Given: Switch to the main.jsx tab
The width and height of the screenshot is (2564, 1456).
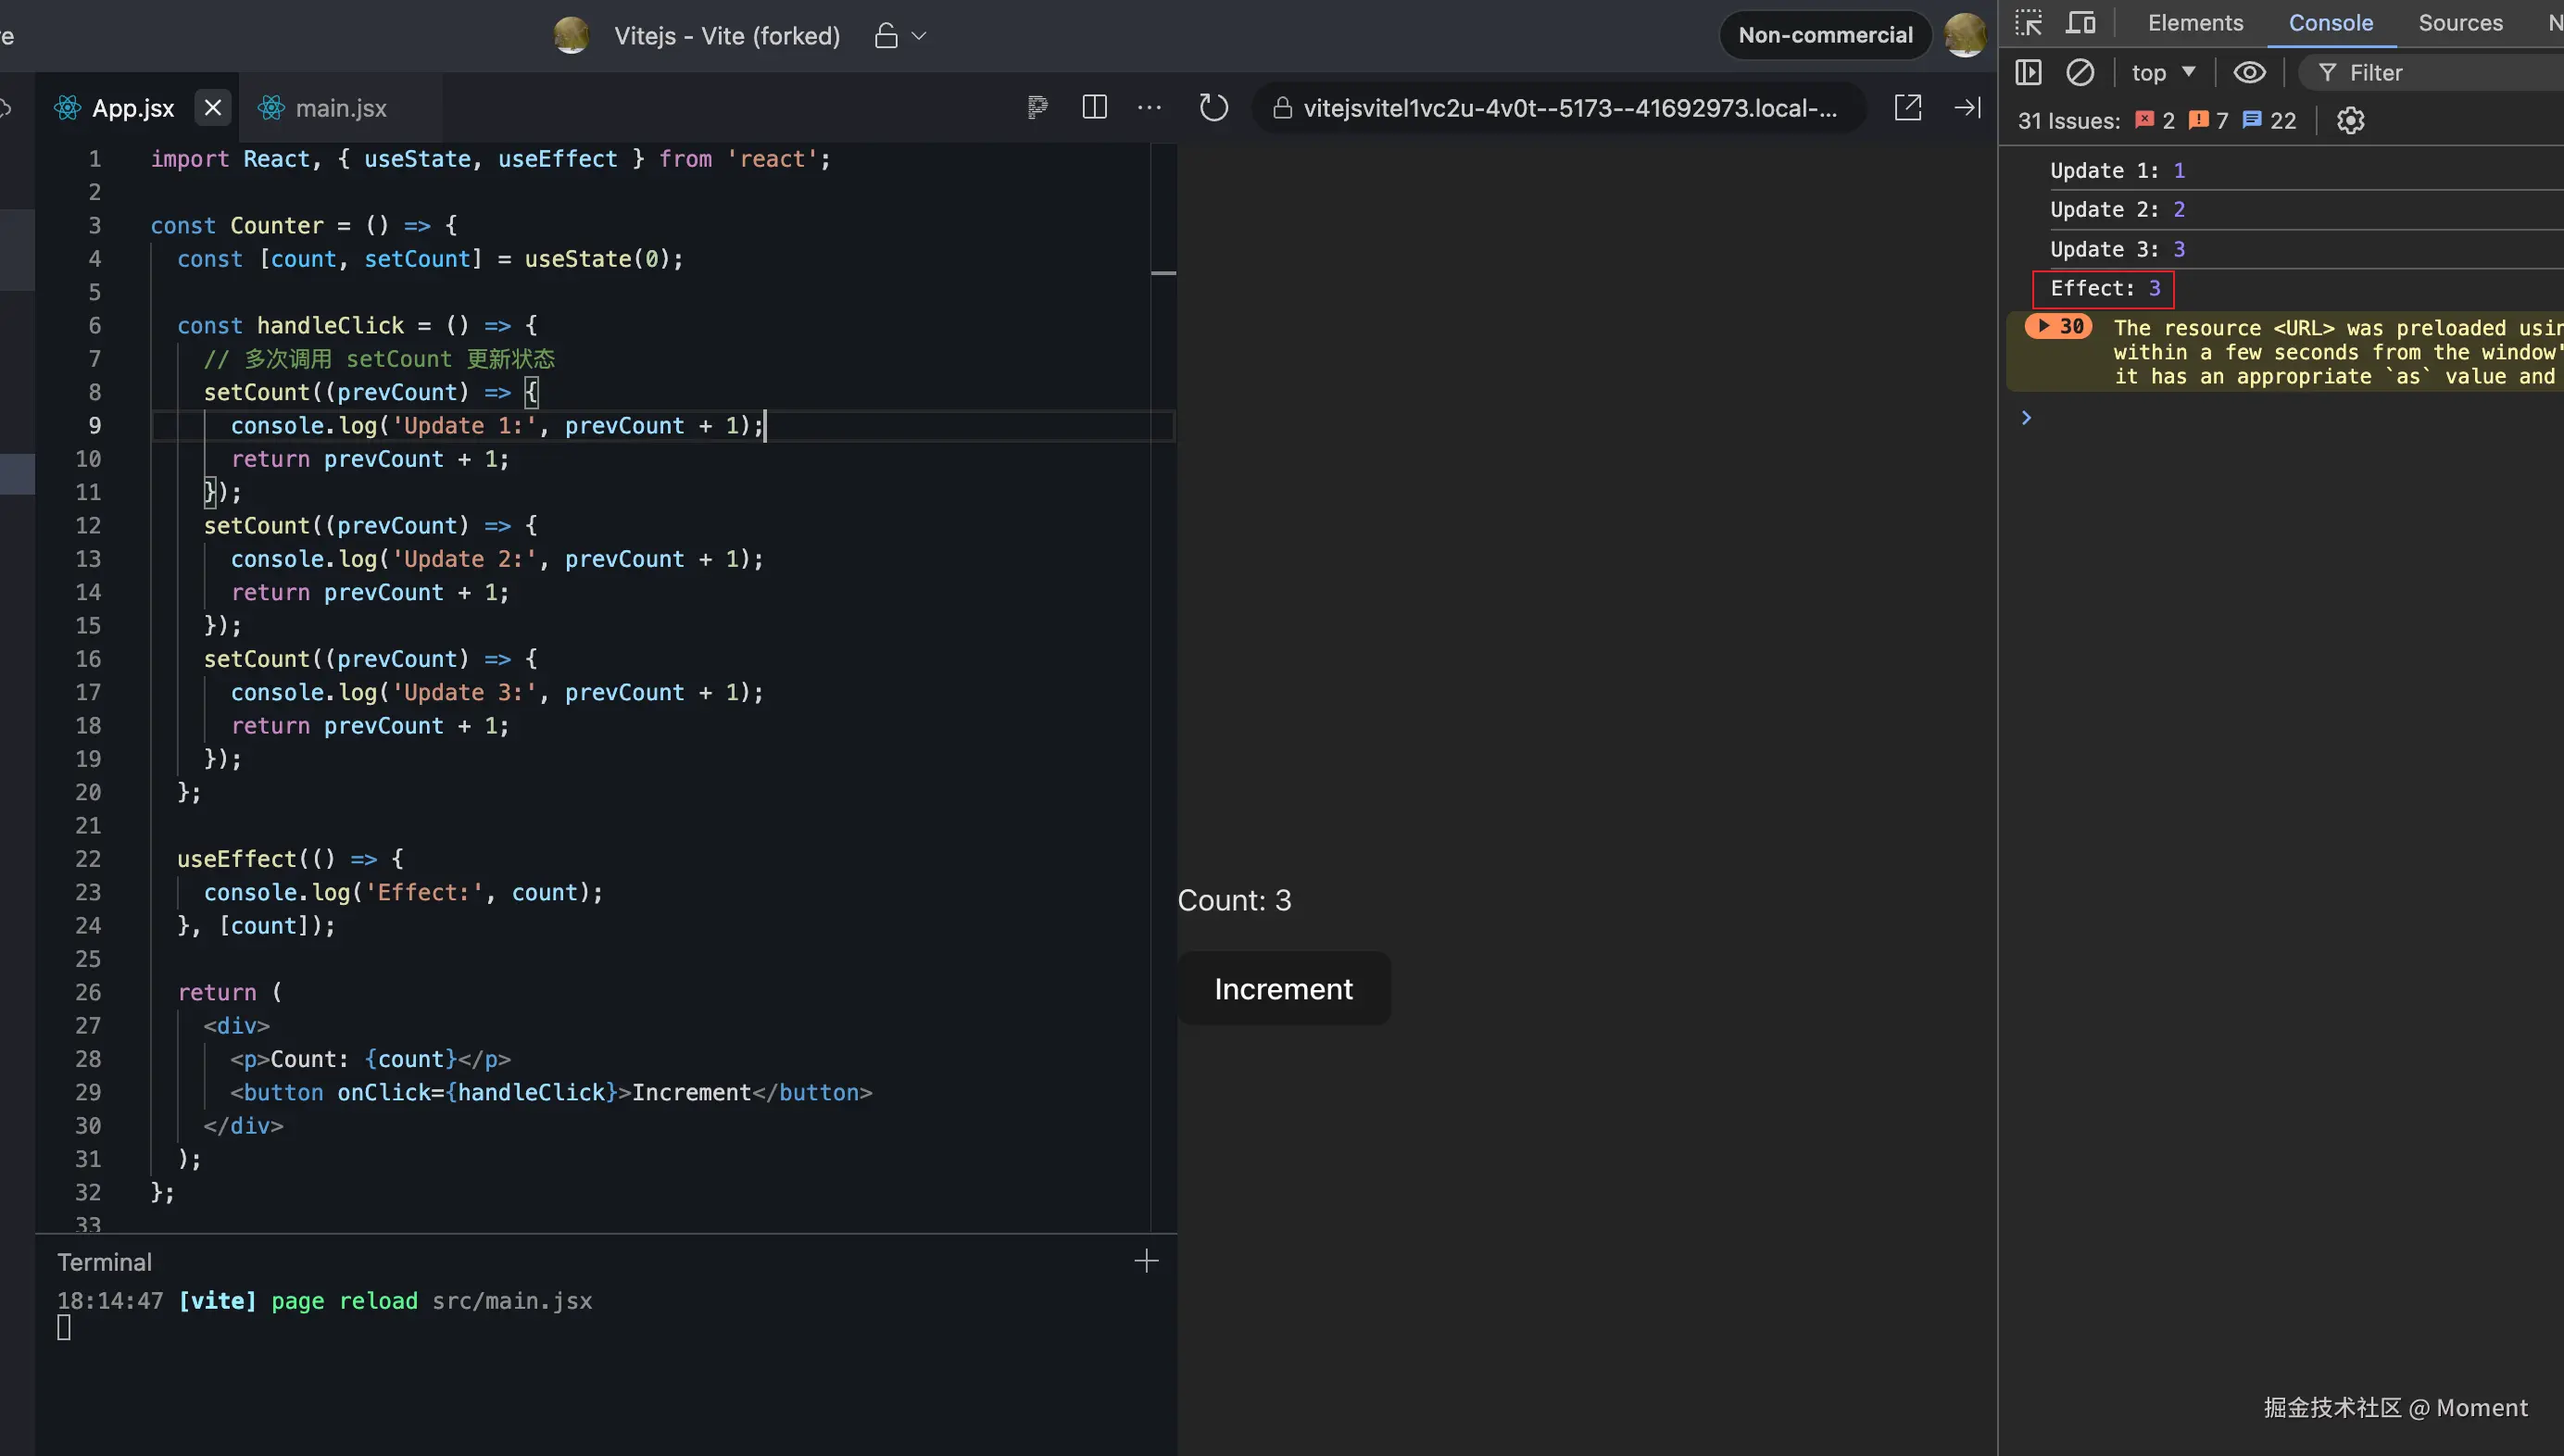Looking at the screenshot, I should tap(340, 108).
